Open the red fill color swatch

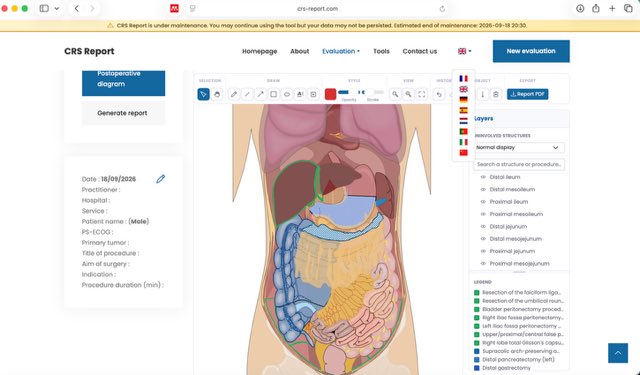tap(330, 94)
